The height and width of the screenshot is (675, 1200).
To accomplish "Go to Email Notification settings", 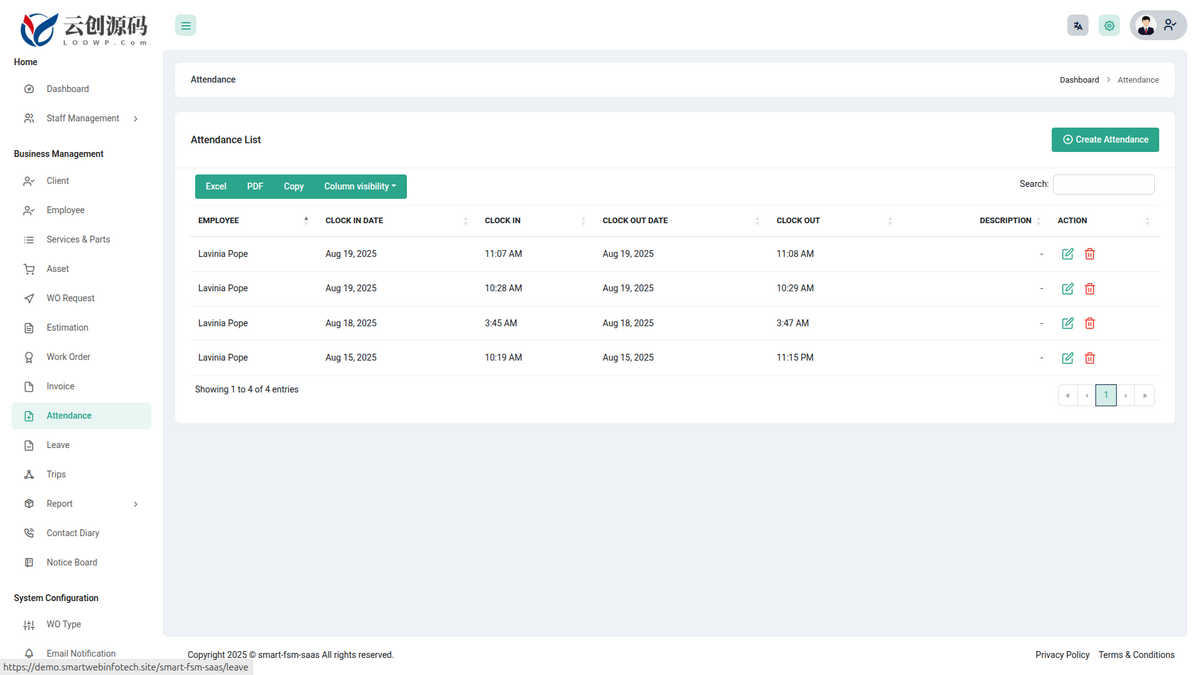I will pyautogui.click(x=81, y=653).
